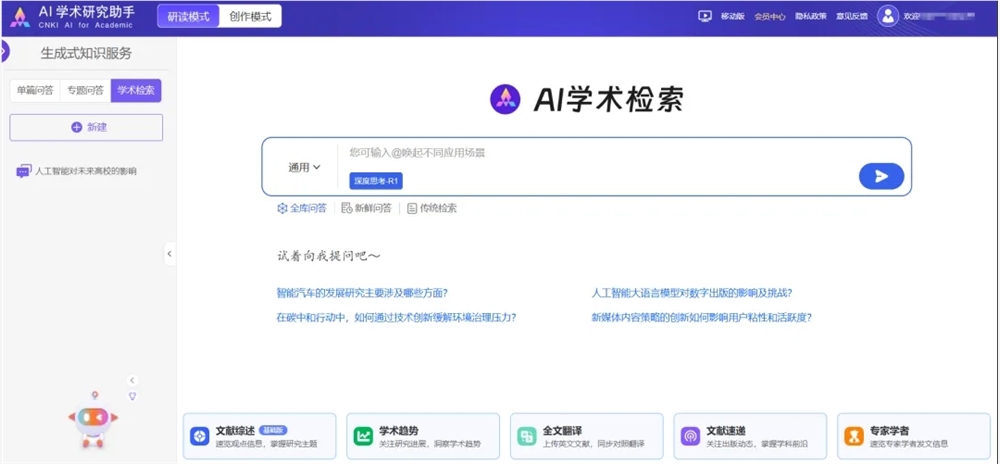The image size is (1000, 464).
Task: Launch the 全文翻译 translation tool
Action: 586,436
